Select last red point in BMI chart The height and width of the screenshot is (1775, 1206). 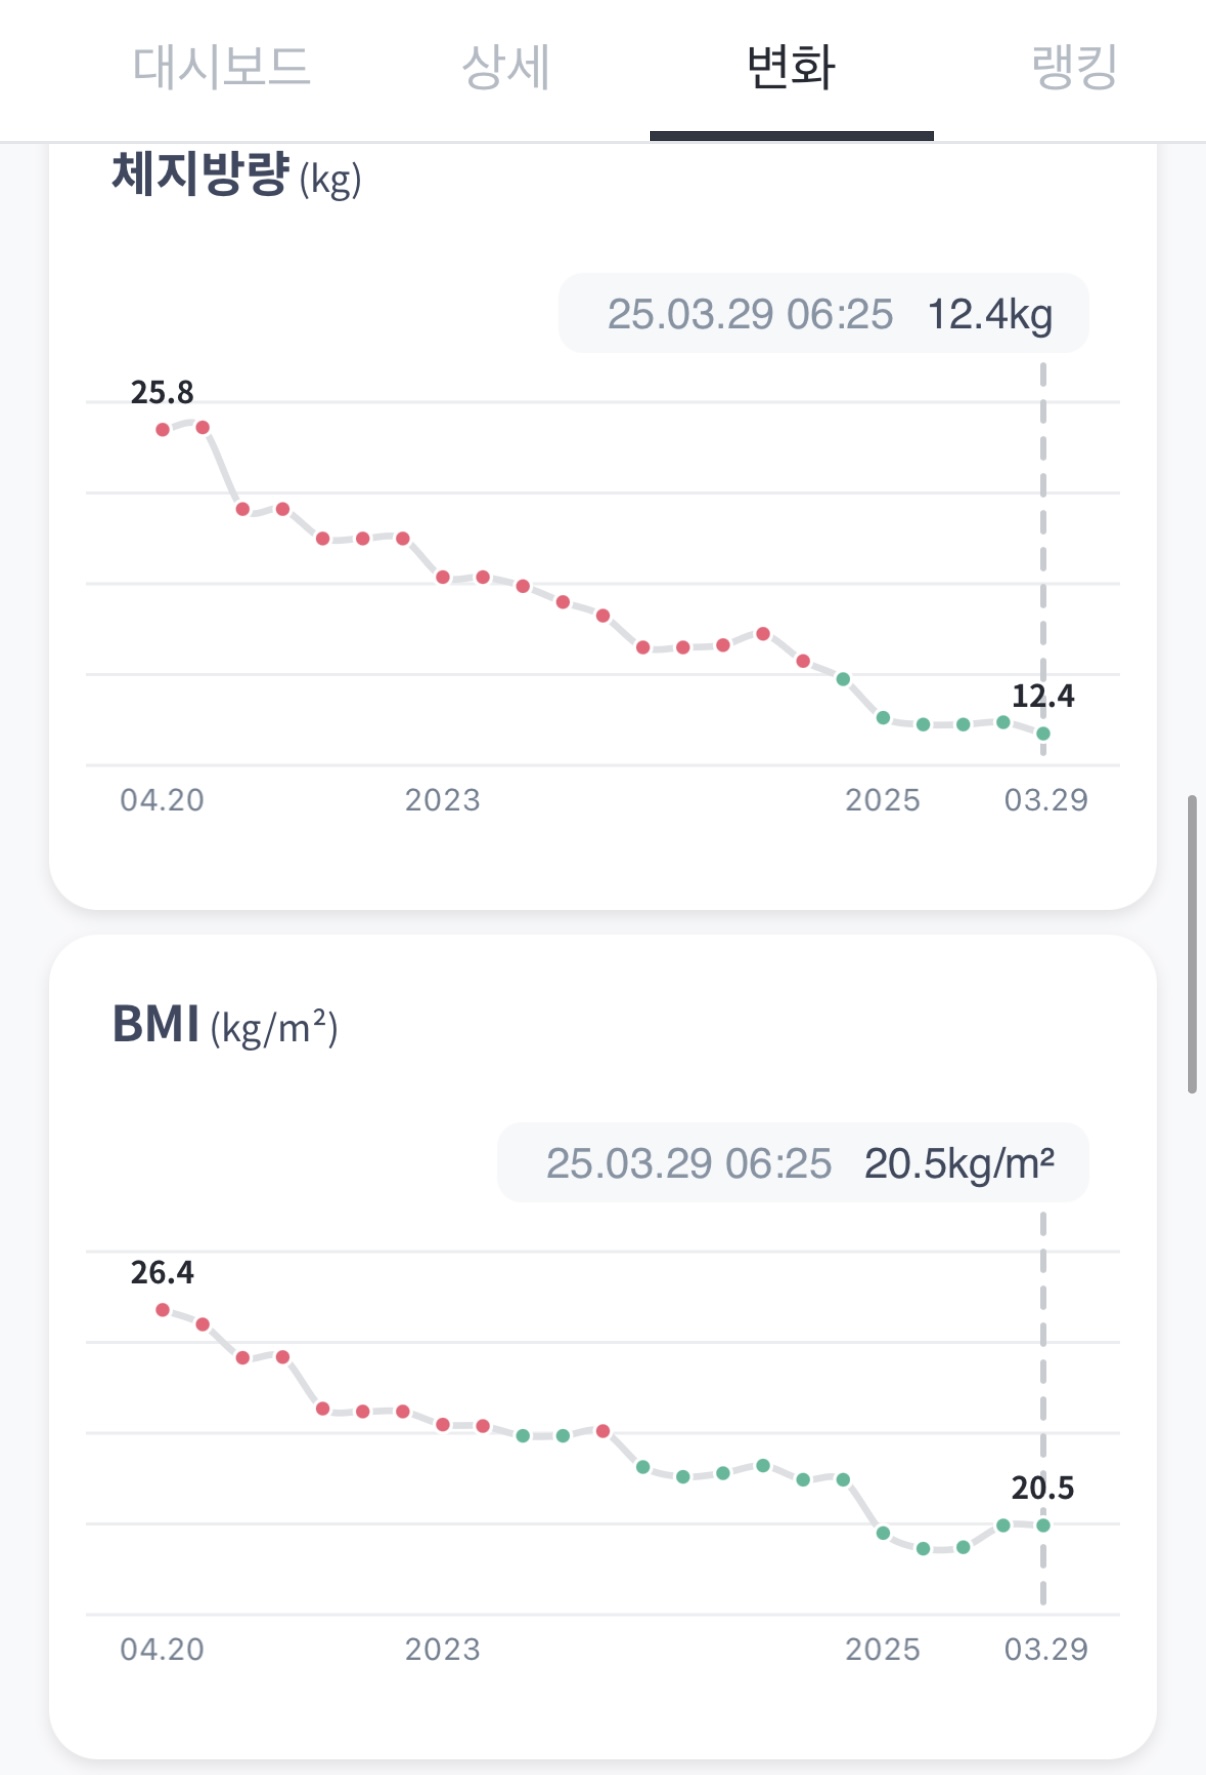[603, 1431]
